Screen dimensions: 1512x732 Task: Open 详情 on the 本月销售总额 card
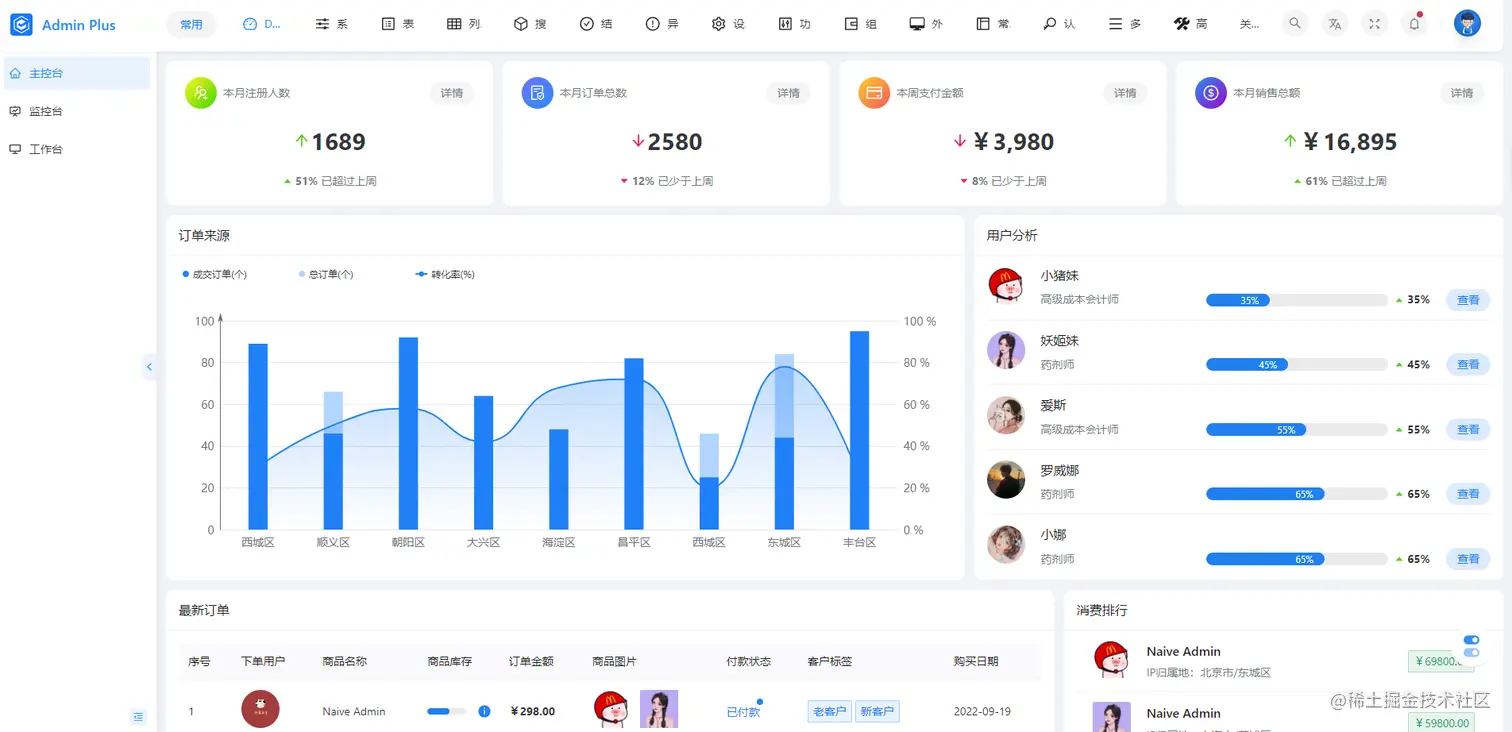(x=1462, y=93)
